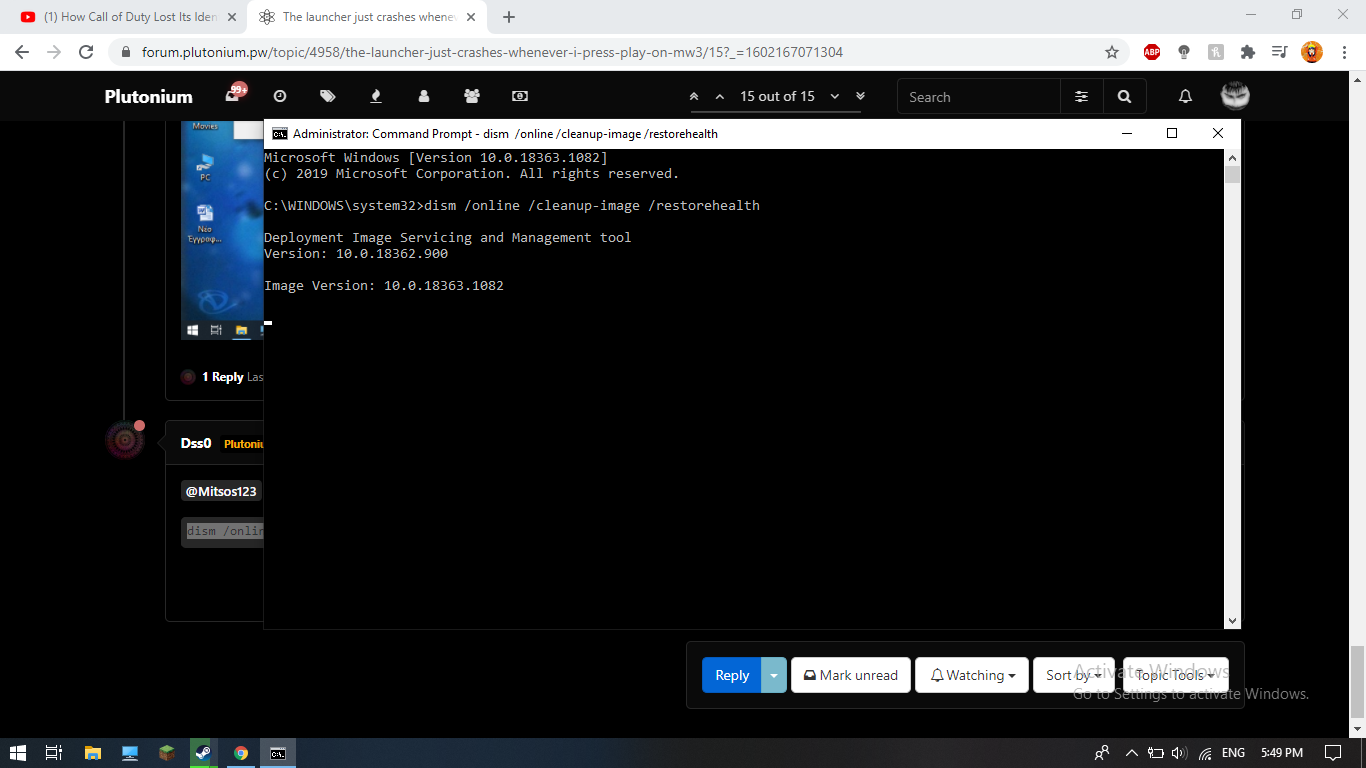Click the 1 Reply link under the post
The height and width of the screenshot is (768, 1366).
coord(222,377)
